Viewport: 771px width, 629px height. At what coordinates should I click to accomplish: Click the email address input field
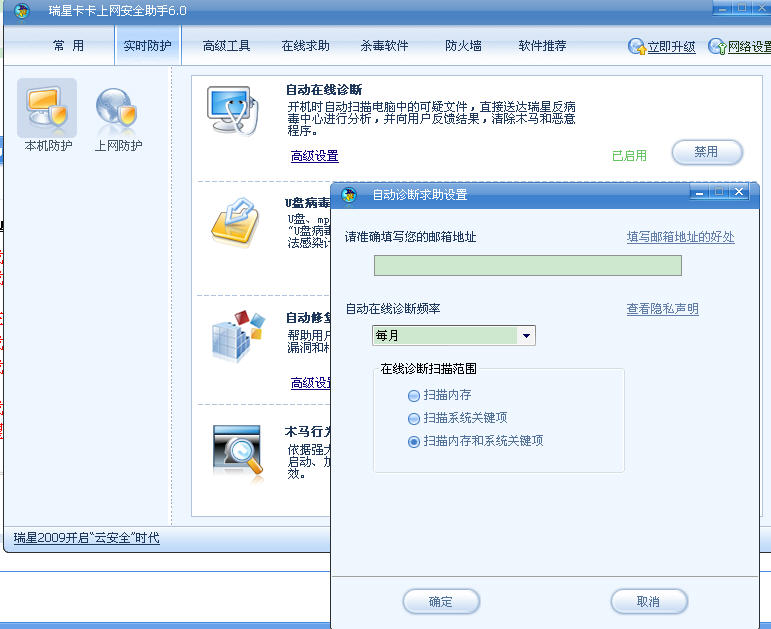point(528,266)
